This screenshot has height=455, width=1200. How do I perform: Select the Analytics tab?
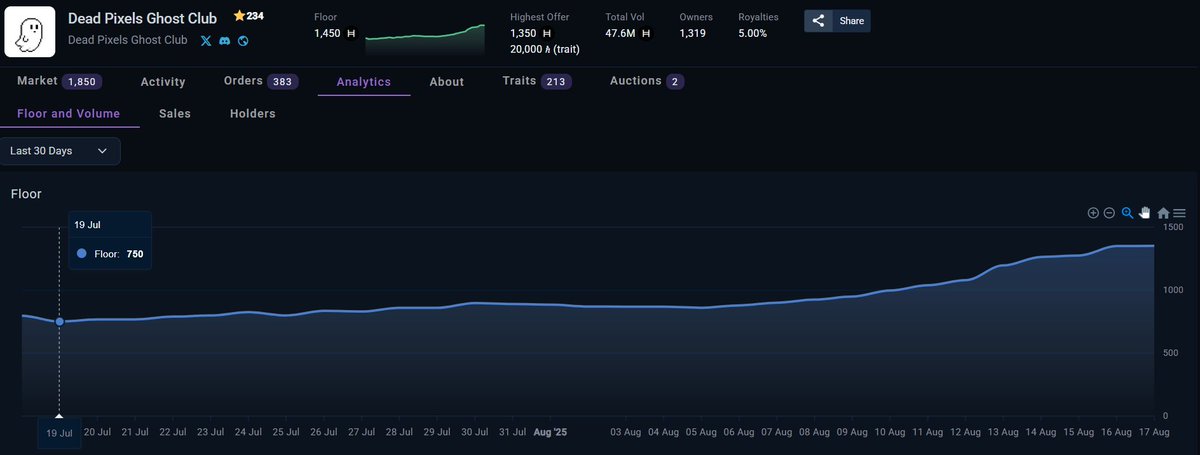tap(364, 82)
